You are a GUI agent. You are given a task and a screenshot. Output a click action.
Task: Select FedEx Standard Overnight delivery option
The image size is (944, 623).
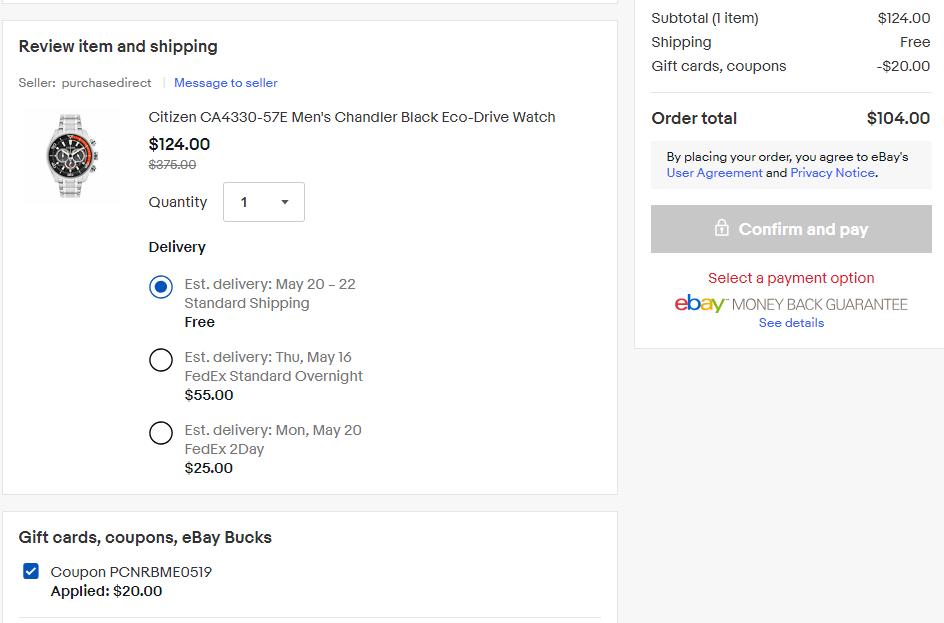161,360
